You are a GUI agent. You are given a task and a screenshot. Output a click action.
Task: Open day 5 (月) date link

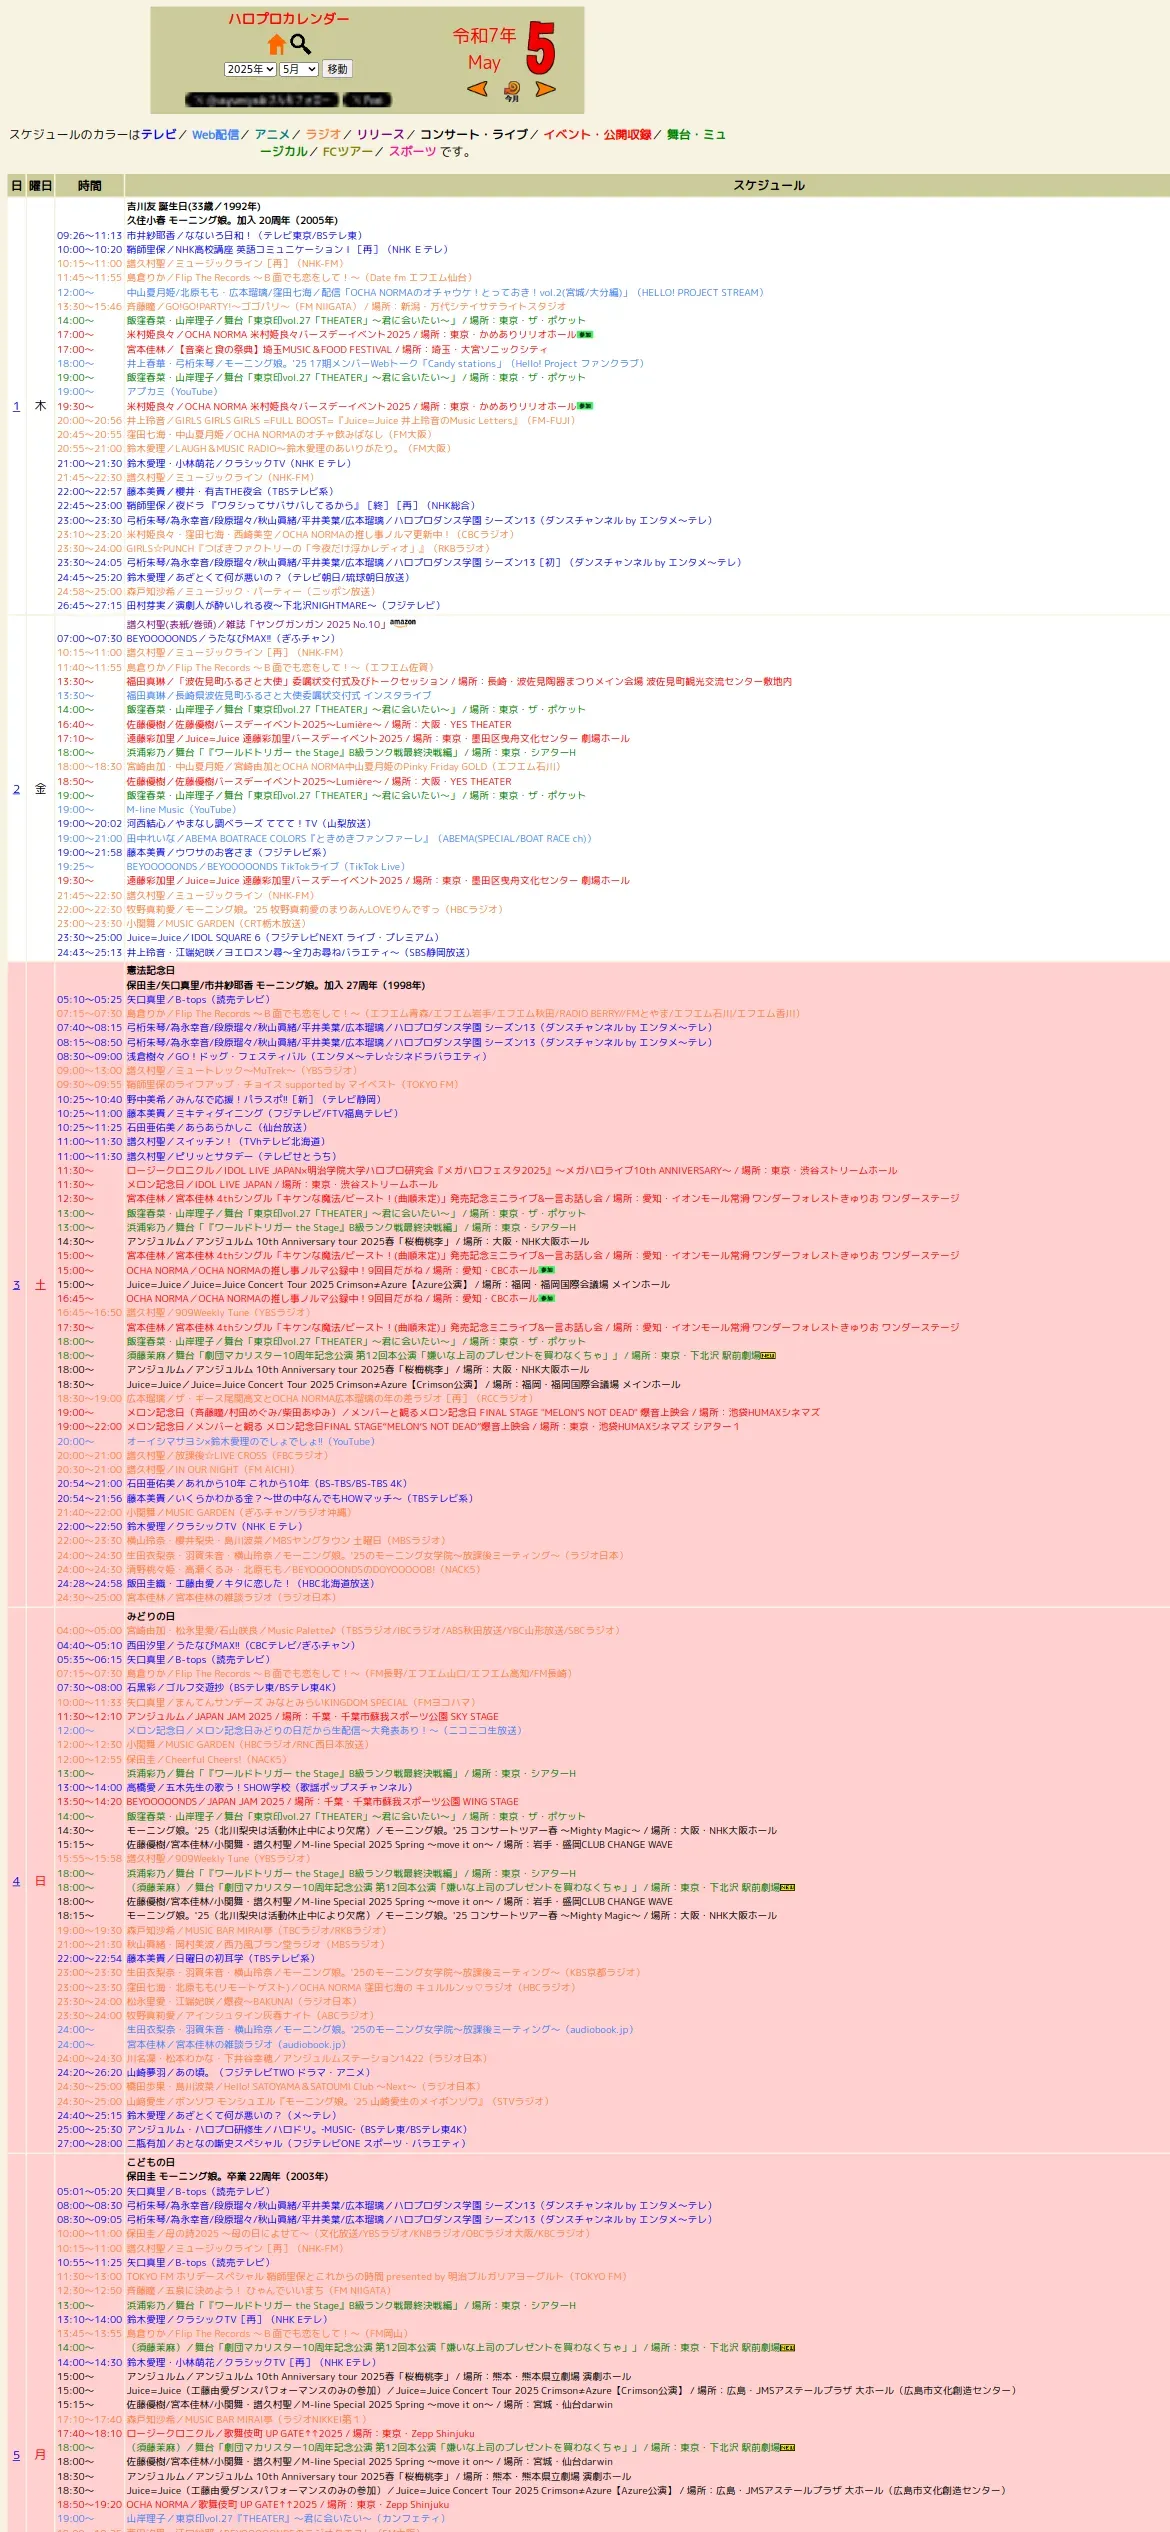[16, 2455]
